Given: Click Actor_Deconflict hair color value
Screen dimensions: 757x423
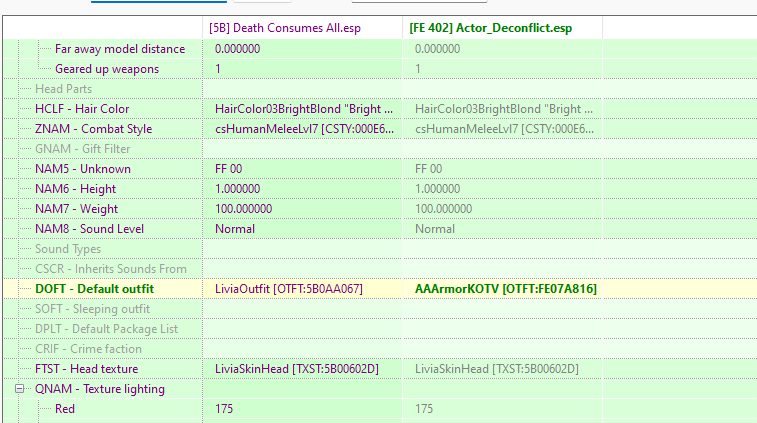Looking at the screenshot, I should [502, 109].
